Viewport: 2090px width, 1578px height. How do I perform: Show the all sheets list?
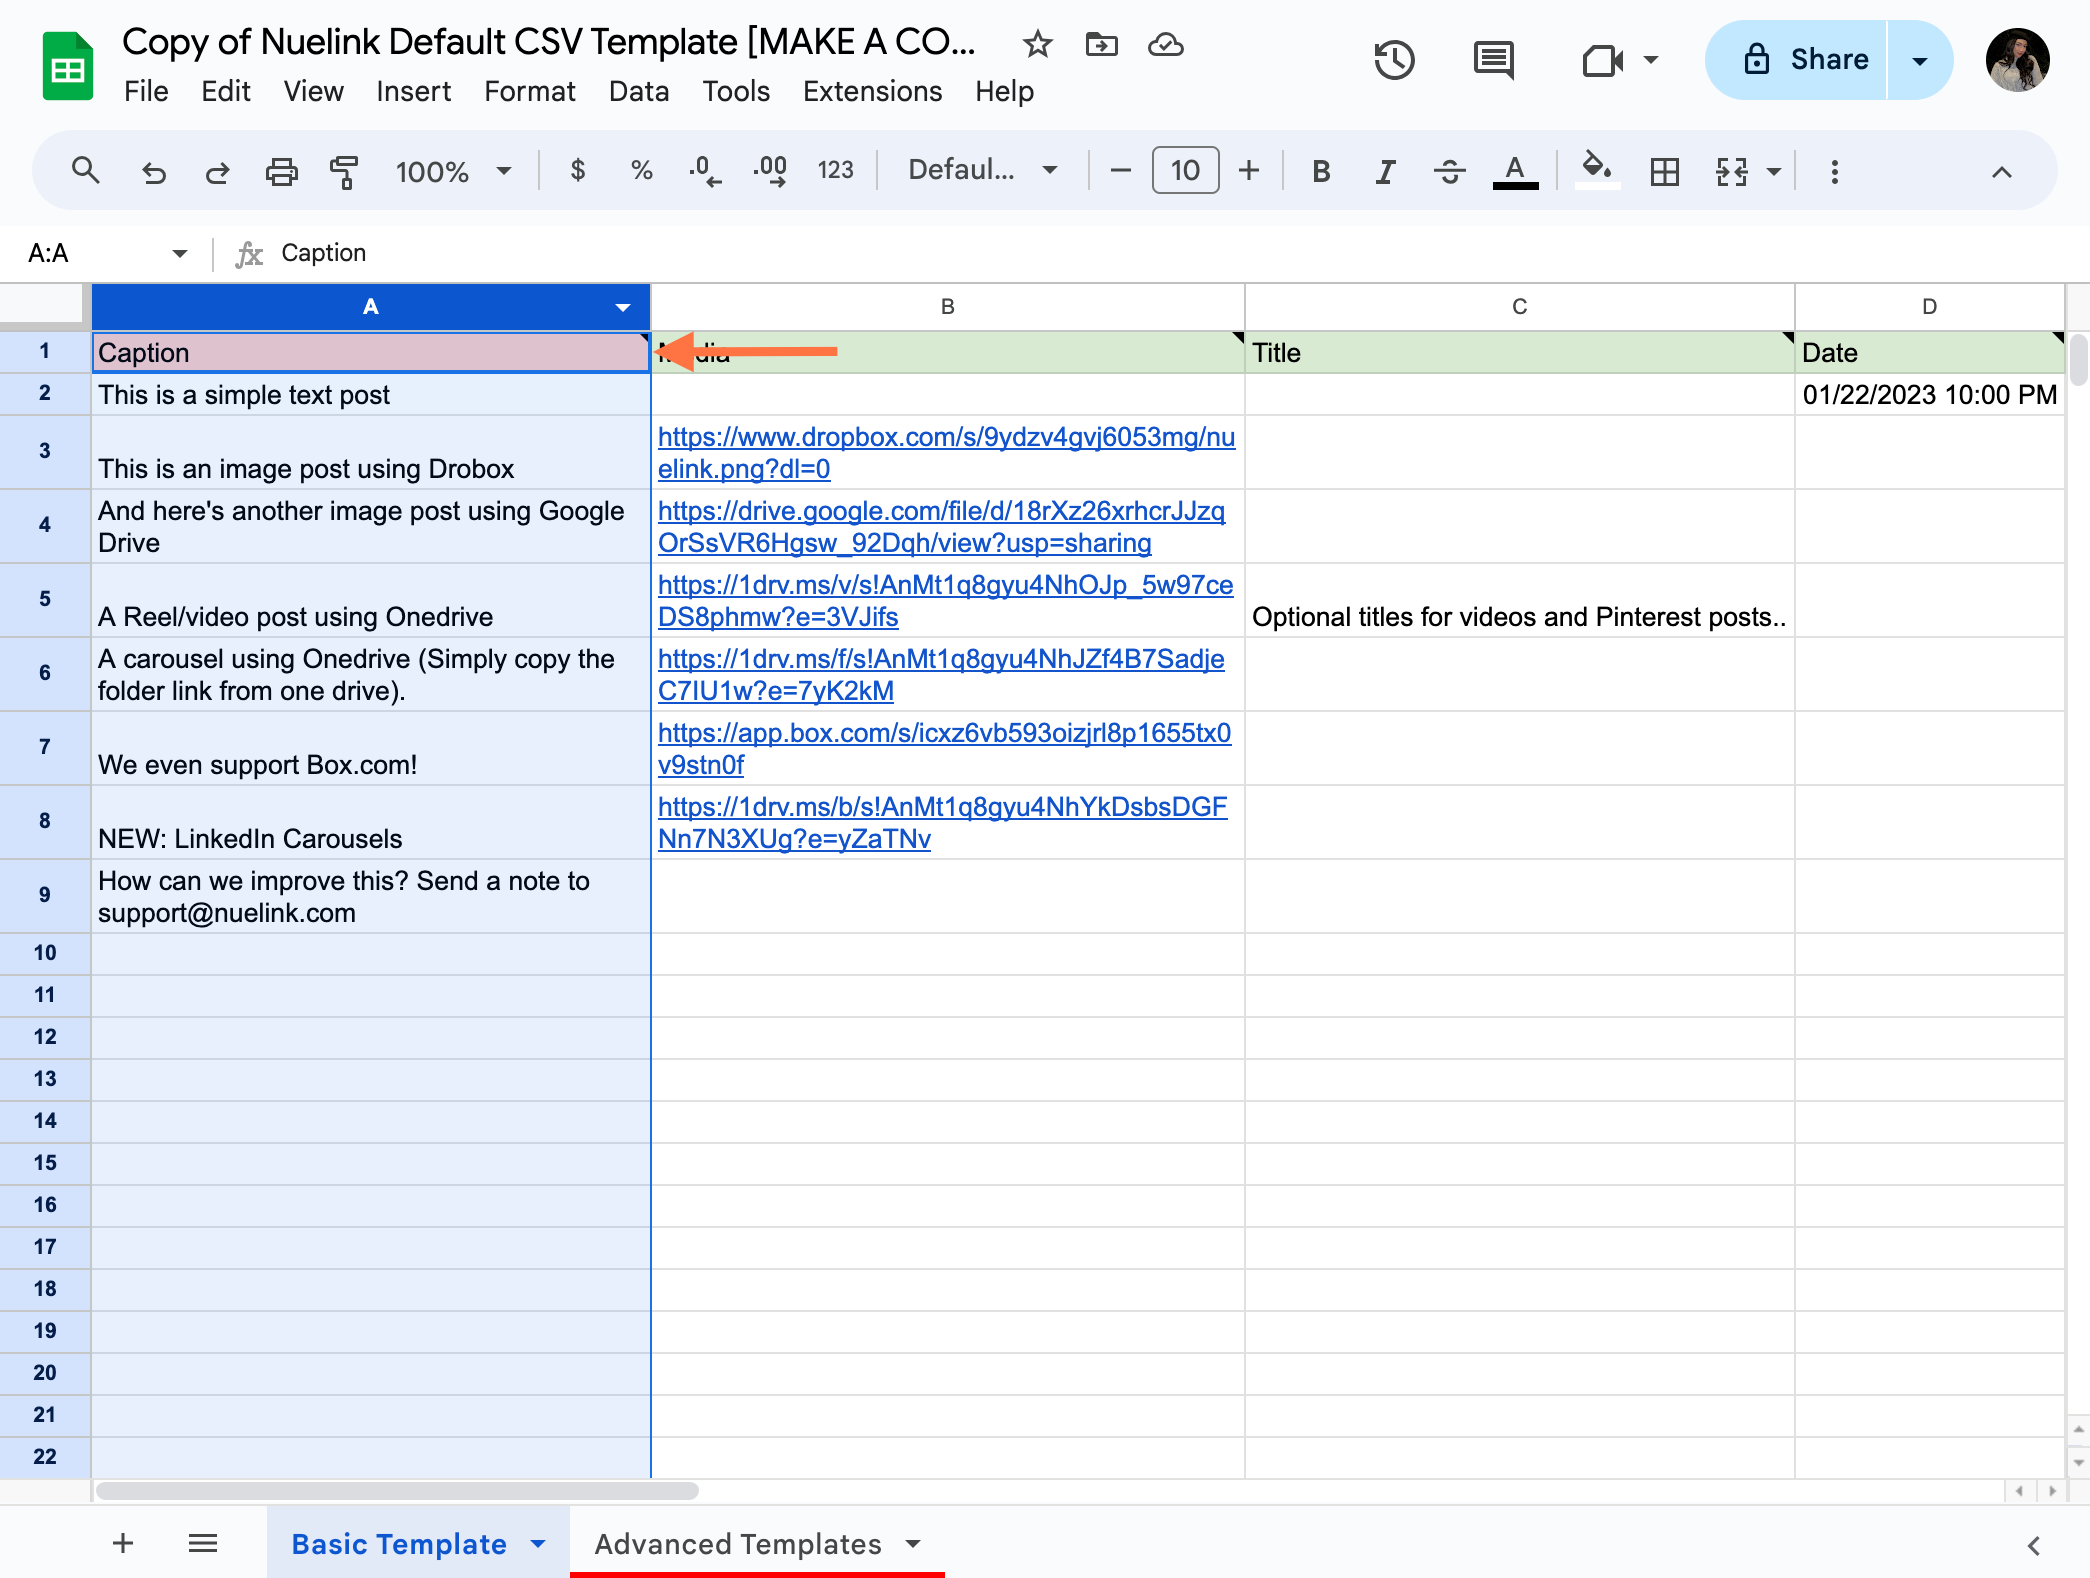point(203,1543)
